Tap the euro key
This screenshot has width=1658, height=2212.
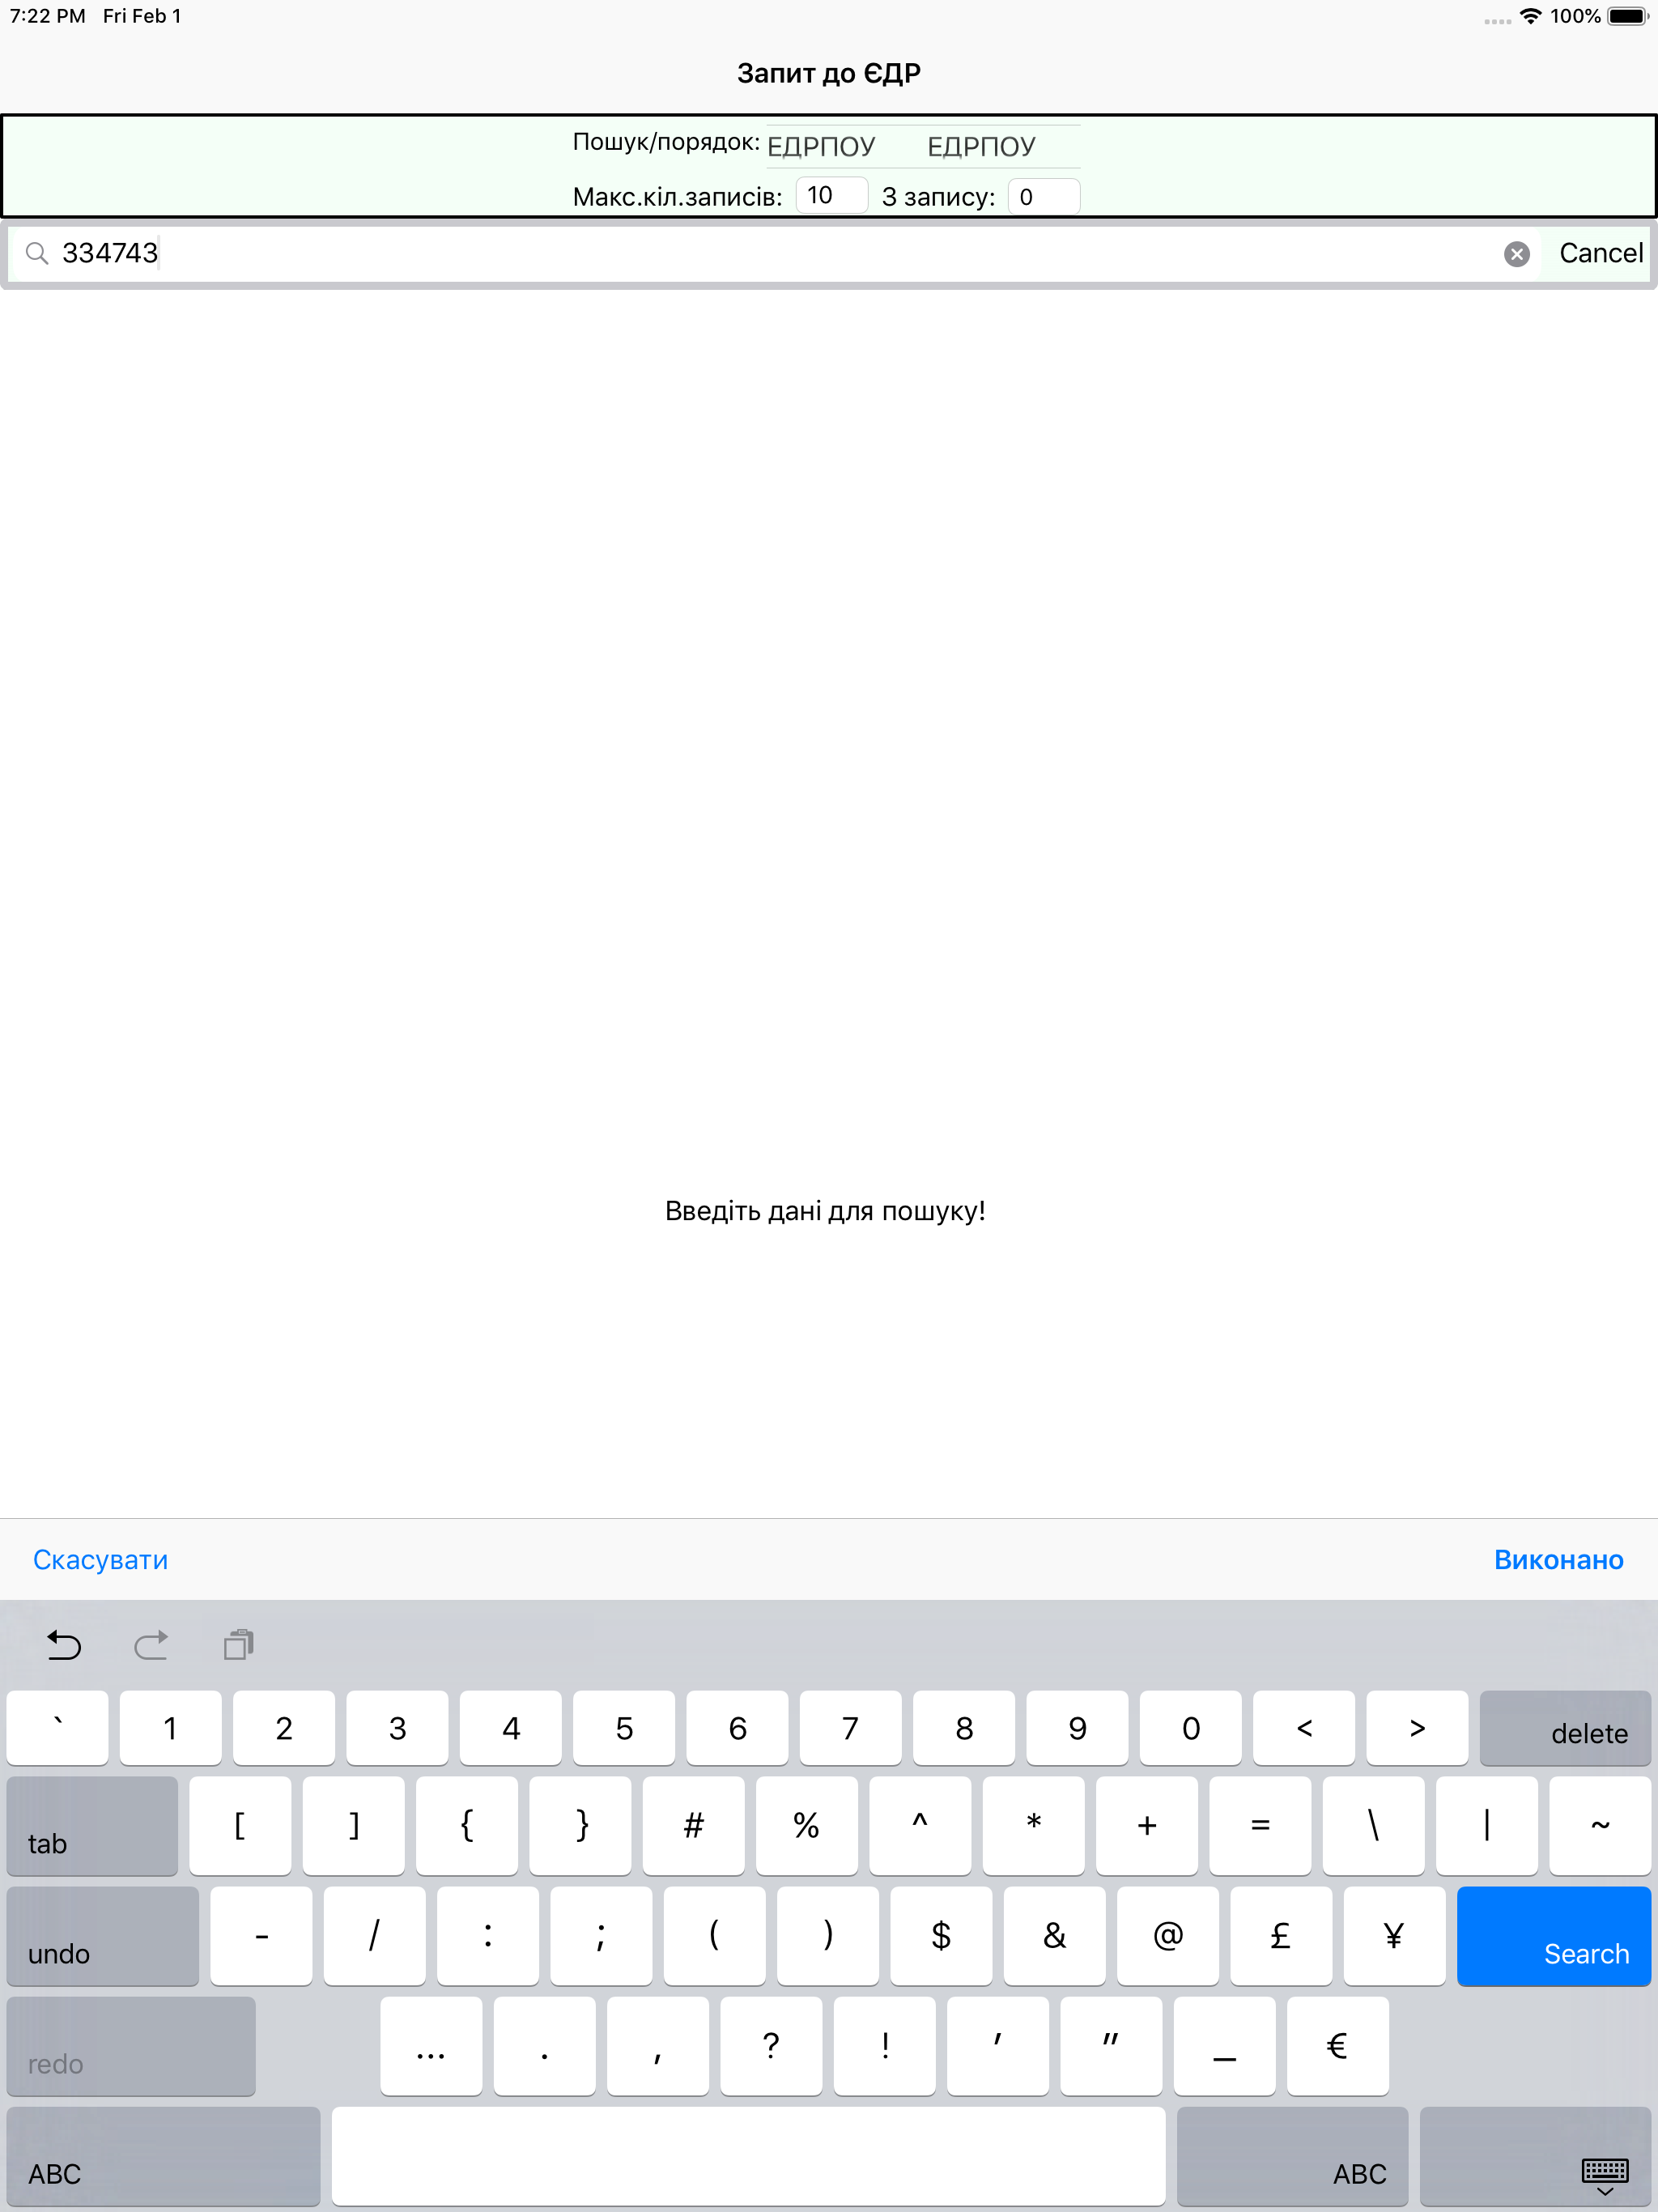coord(1337,2046)
